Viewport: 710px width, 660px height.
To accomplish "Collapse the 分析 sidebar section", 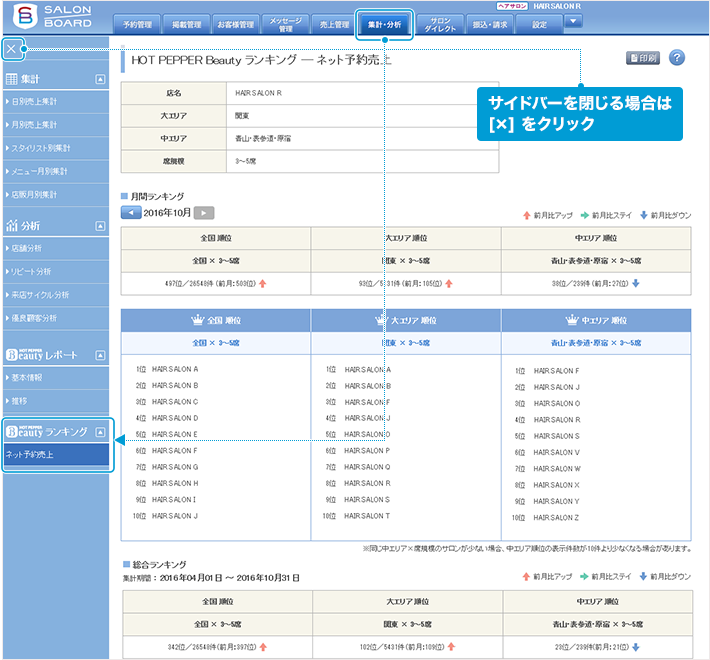I will pos(100,225).
